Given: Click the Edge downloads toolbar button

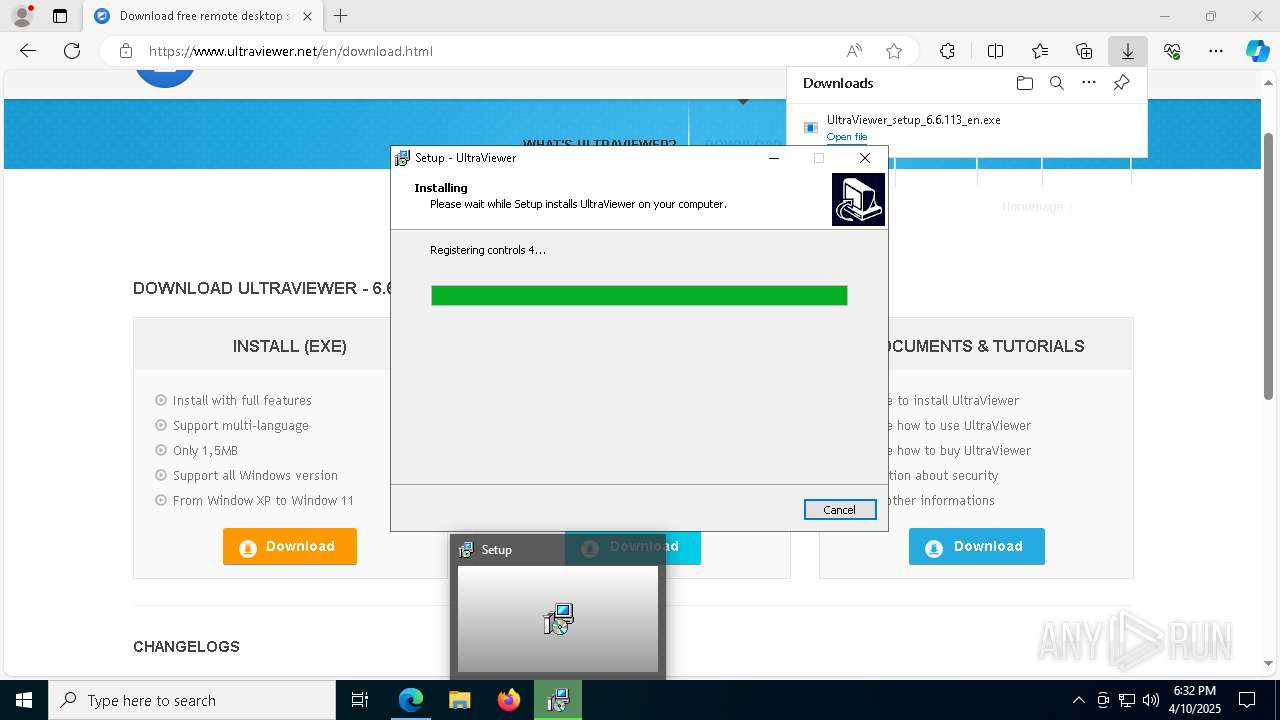Looking at the screenshot, I should coord(1127,51).
